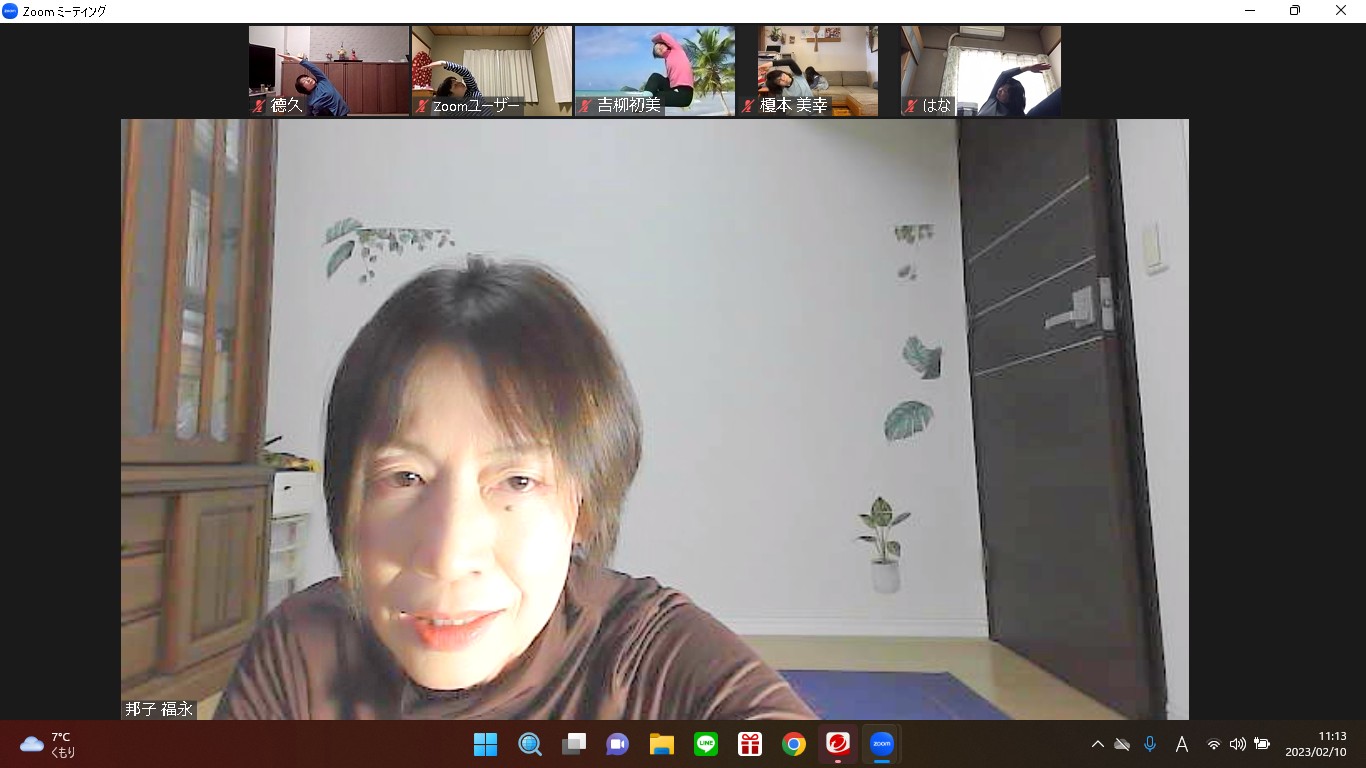Select the 吉柳初美 participant video thumbnail

655,71
